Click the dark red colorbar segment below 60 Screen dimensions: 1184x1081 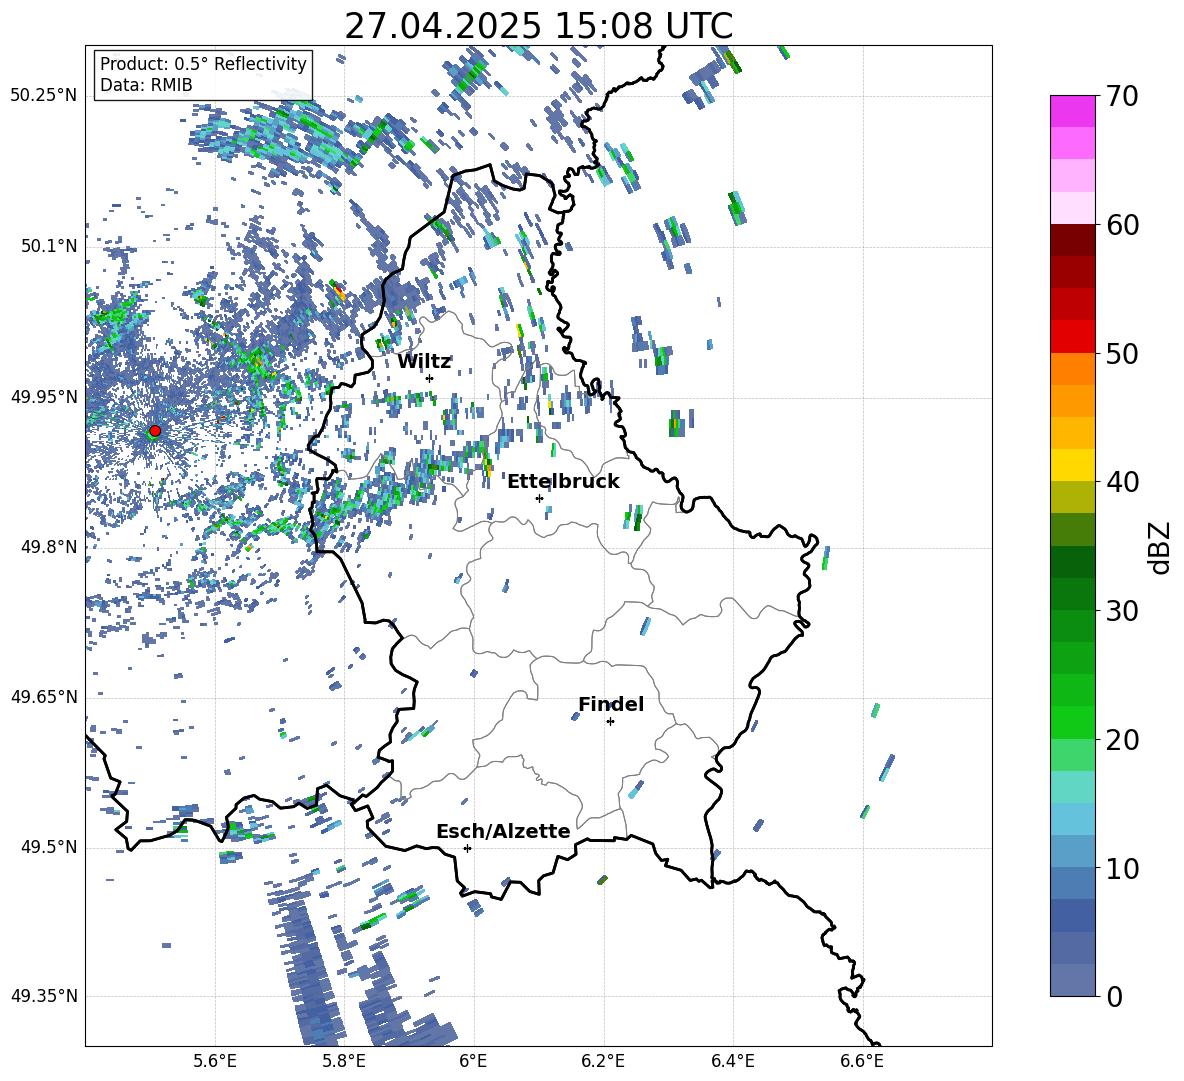[x=1072, y=240]
